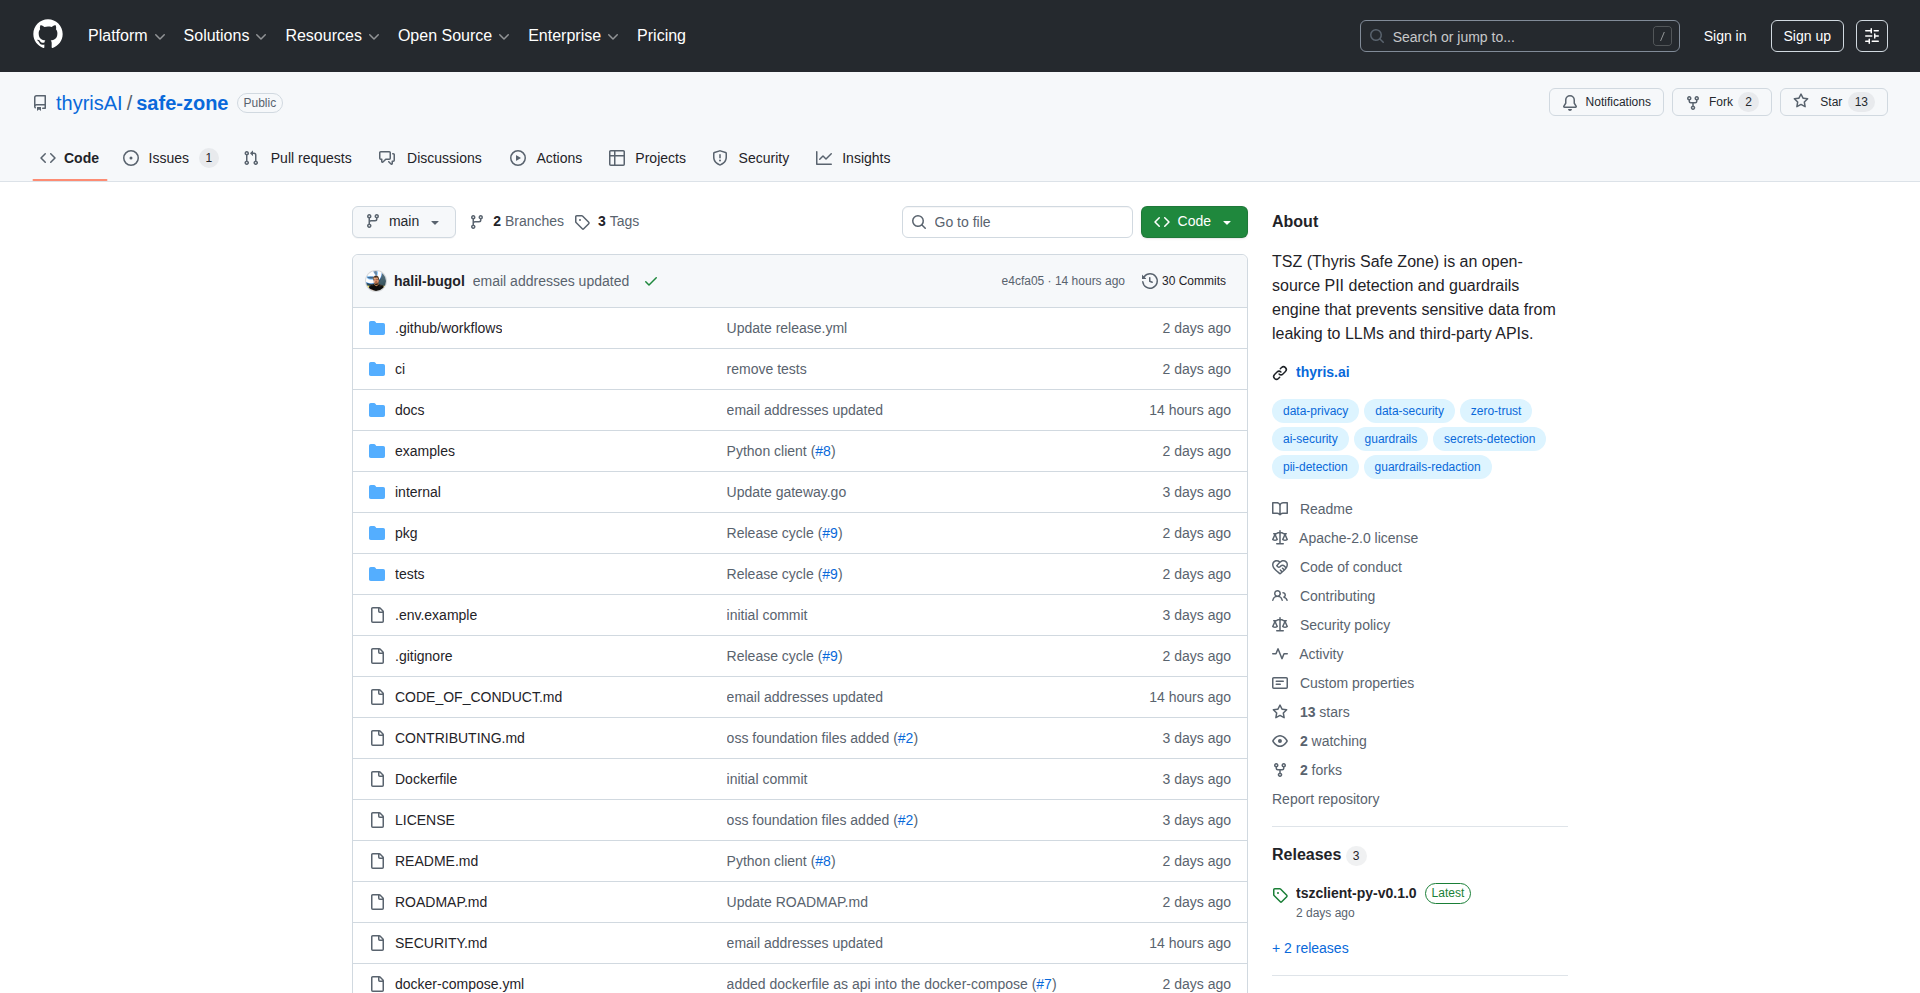Expand the Platform navigation menu
This screenshot has width=1920, height=993.
pos(126,36)
